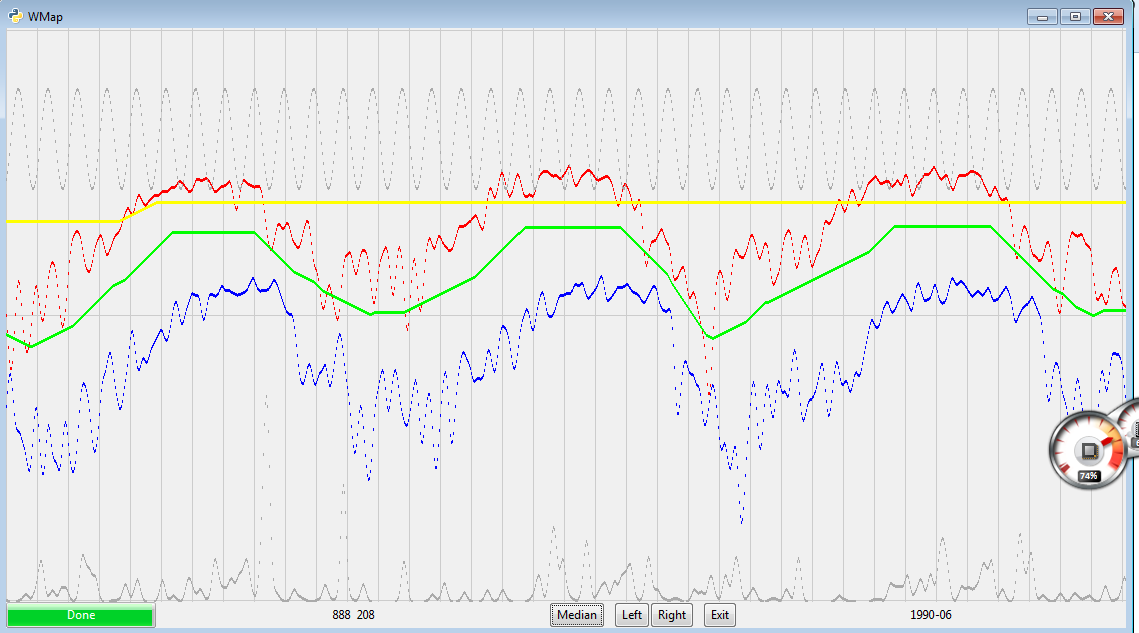Image resolution: width=1139 pixels, height=633 pixels.
Task: Click the Median button
Action: point(577,615)
